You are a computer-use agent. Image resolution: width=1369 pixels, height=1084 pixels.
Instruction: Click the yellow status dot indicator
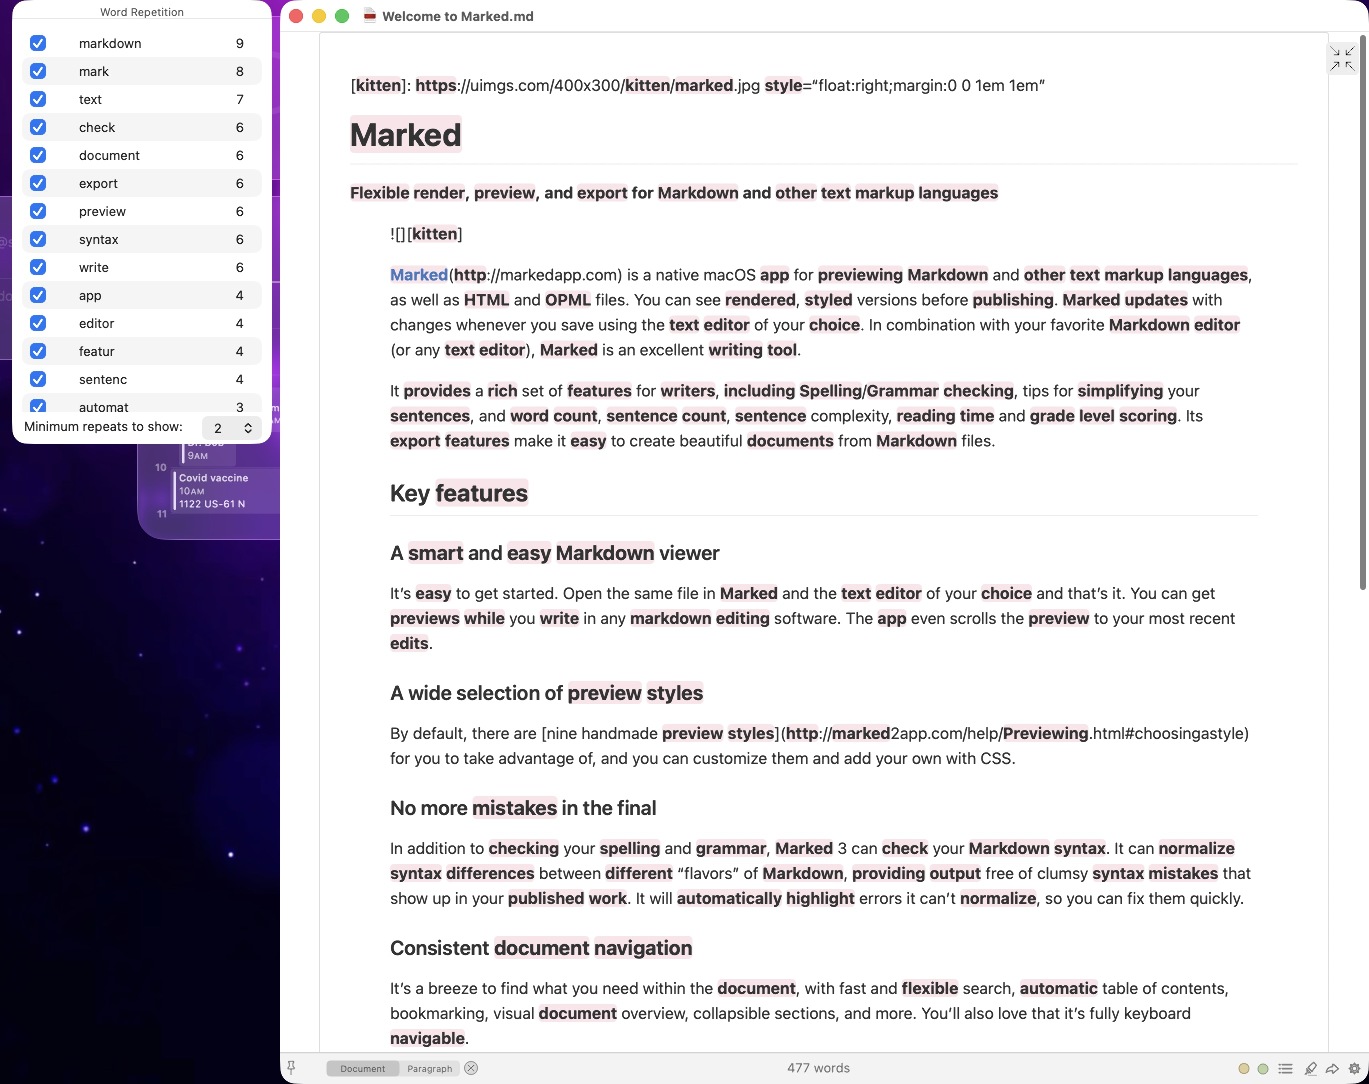click(1244, 1069)
